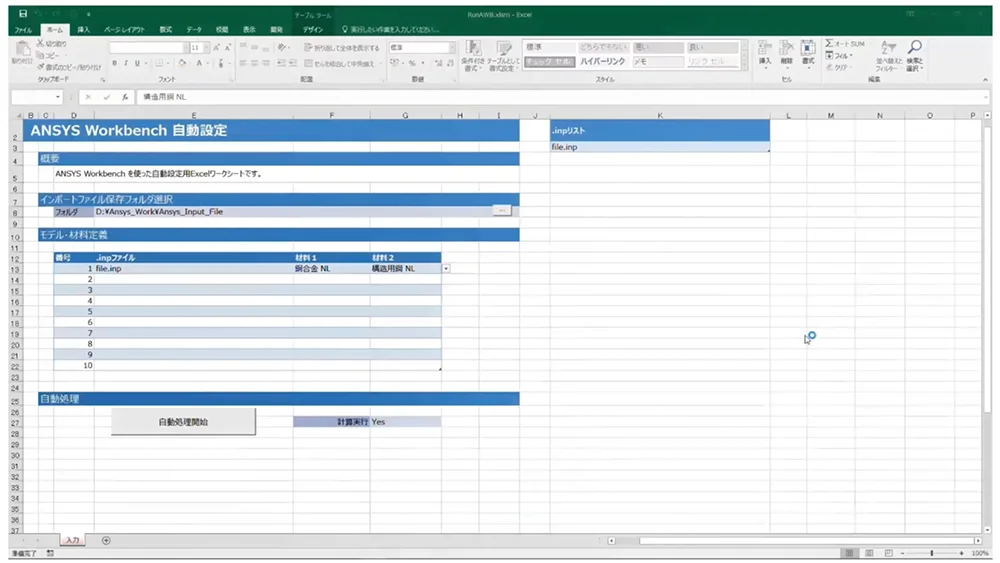
Task: Align text to the right
Action: [266, 63]
